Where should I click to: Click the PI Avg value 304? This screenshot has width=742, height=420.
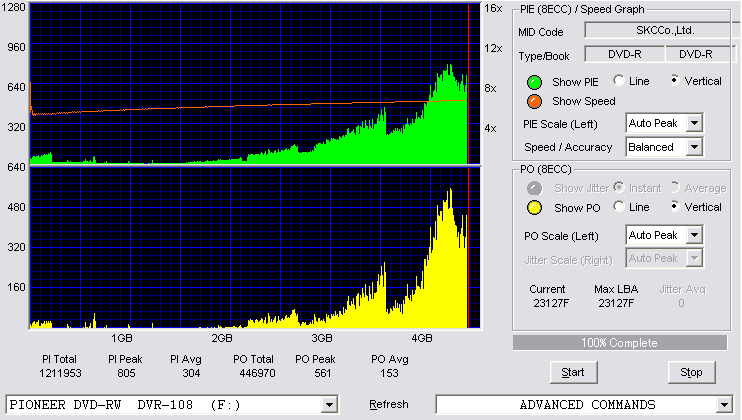[x=191, y=373]
